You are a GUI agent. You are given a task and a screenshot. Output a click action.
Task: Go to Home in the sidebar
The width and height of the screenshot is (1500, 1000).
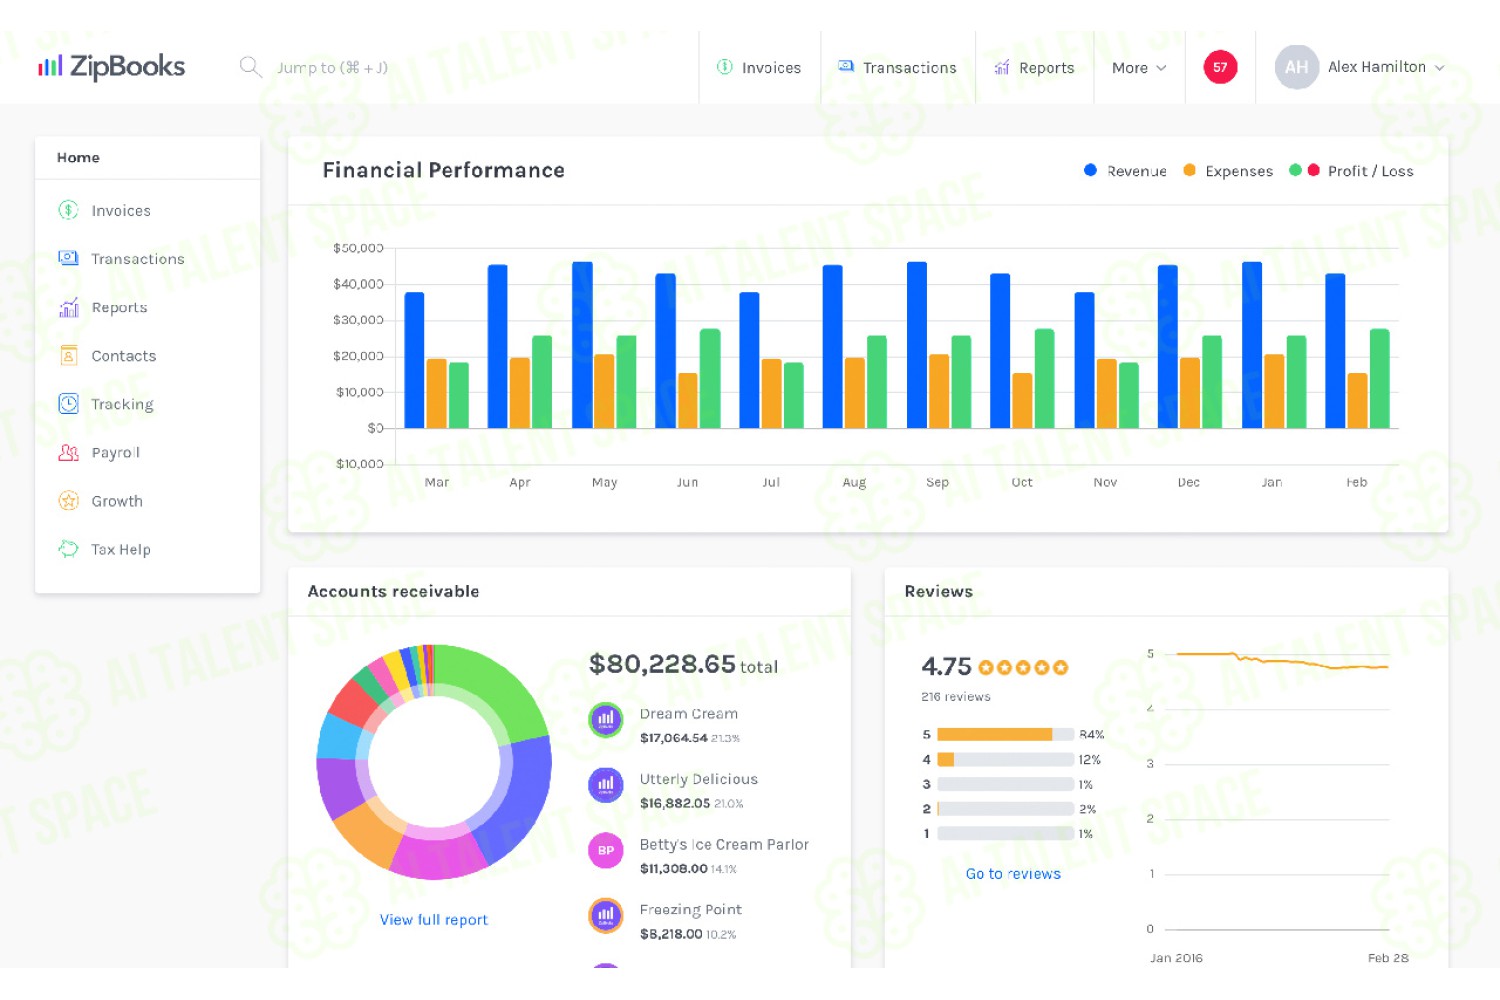pos(78,158)
